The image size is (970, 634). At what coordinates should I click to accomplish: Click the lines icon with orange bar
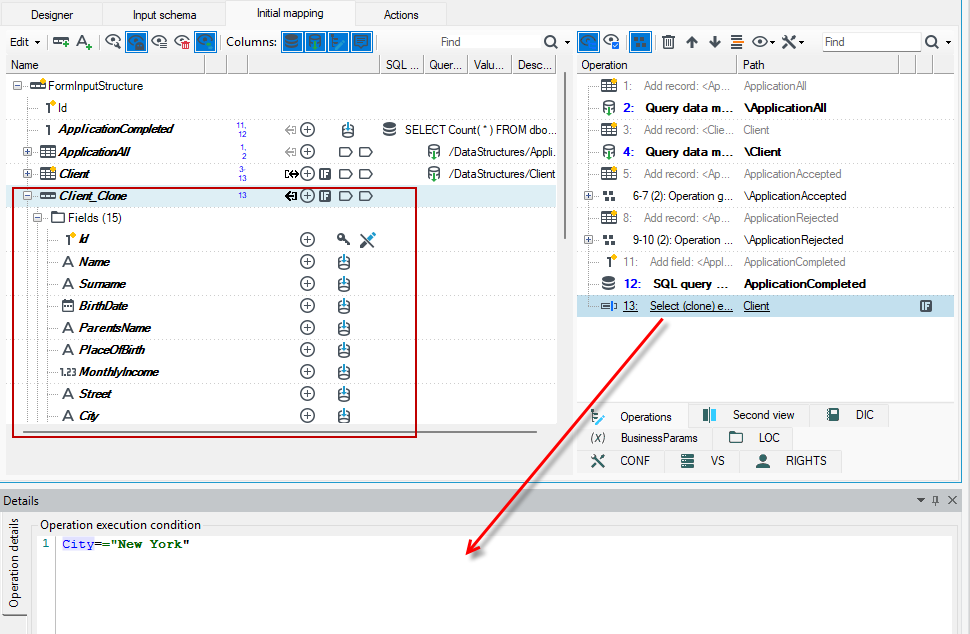(x=736, y=41)
